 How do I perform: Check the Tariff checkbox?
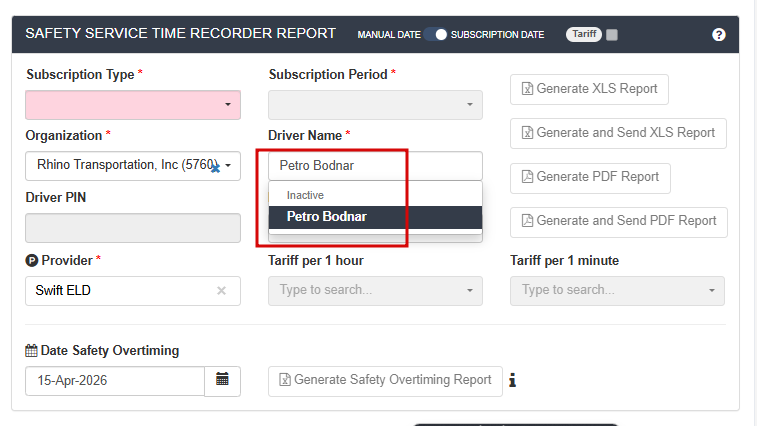[x=612, y=35]
